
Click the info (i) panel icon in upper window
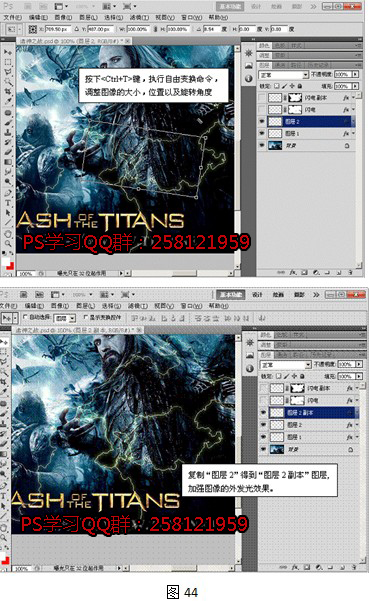248,79
